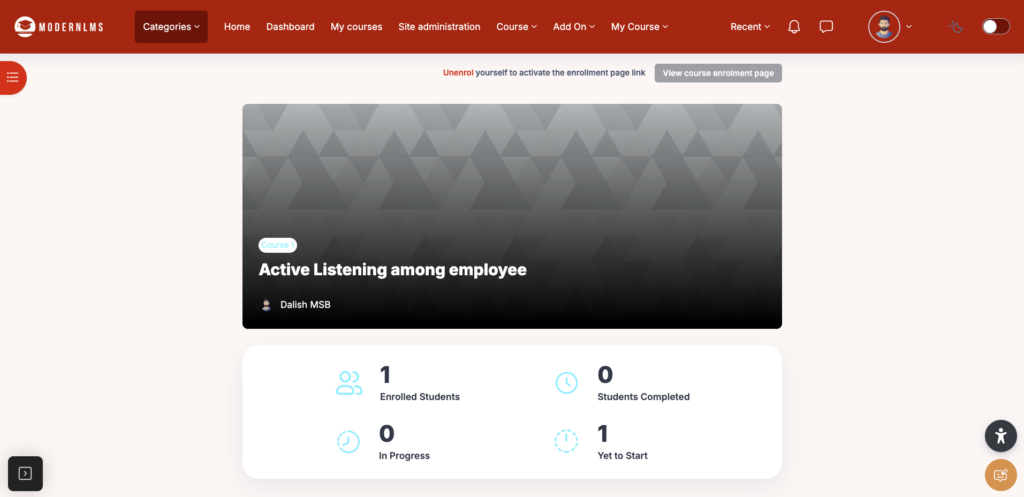Open My courses
Viewport: 1024px width, 497px height.
(357, 27)
